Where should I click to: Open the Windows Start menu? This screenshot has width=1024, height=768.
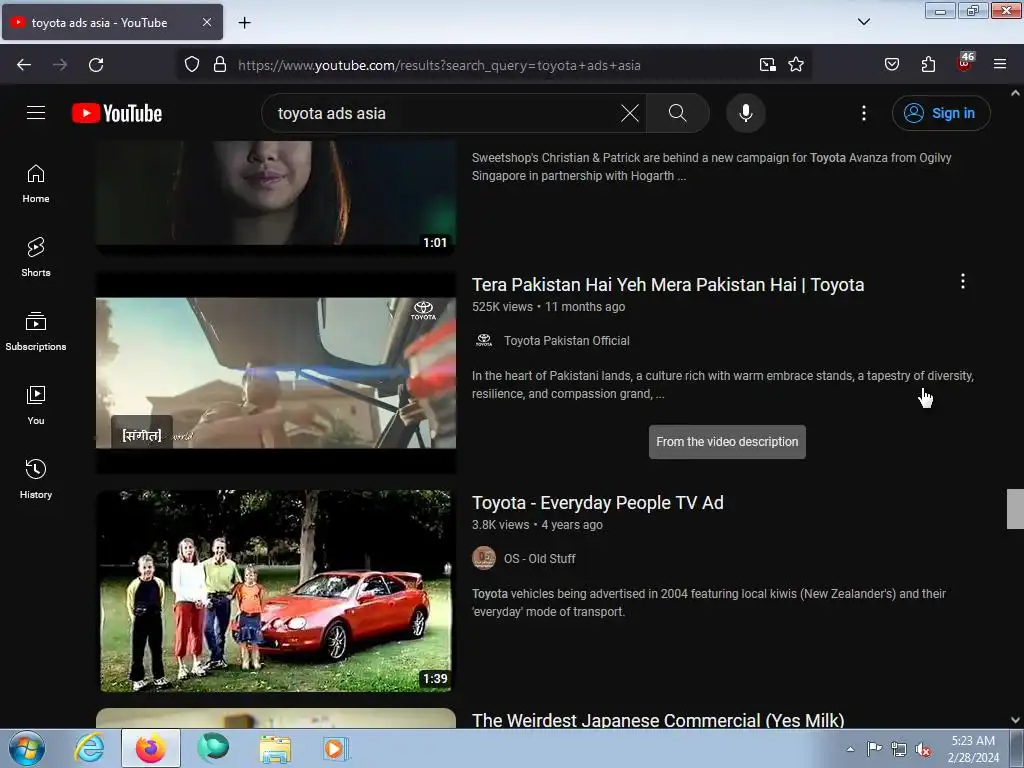[27, 748]
